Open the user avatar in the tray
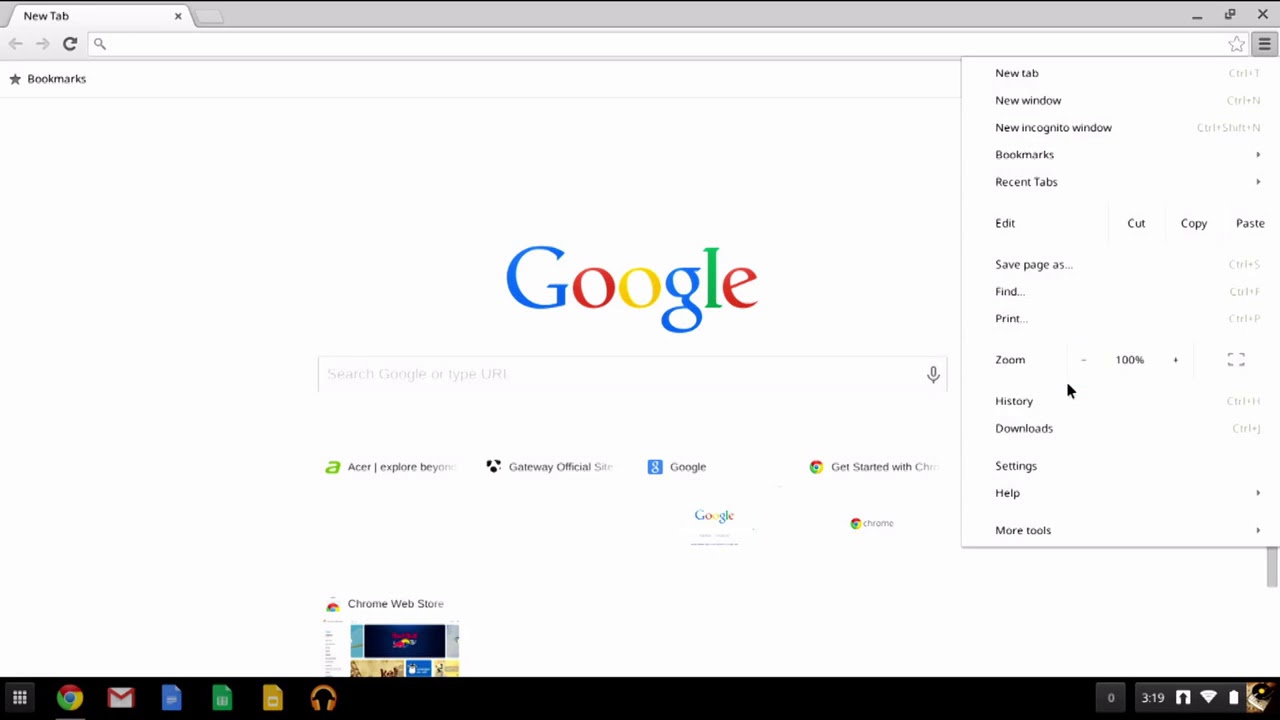The image size is (1280, 720). point(1261,698)
